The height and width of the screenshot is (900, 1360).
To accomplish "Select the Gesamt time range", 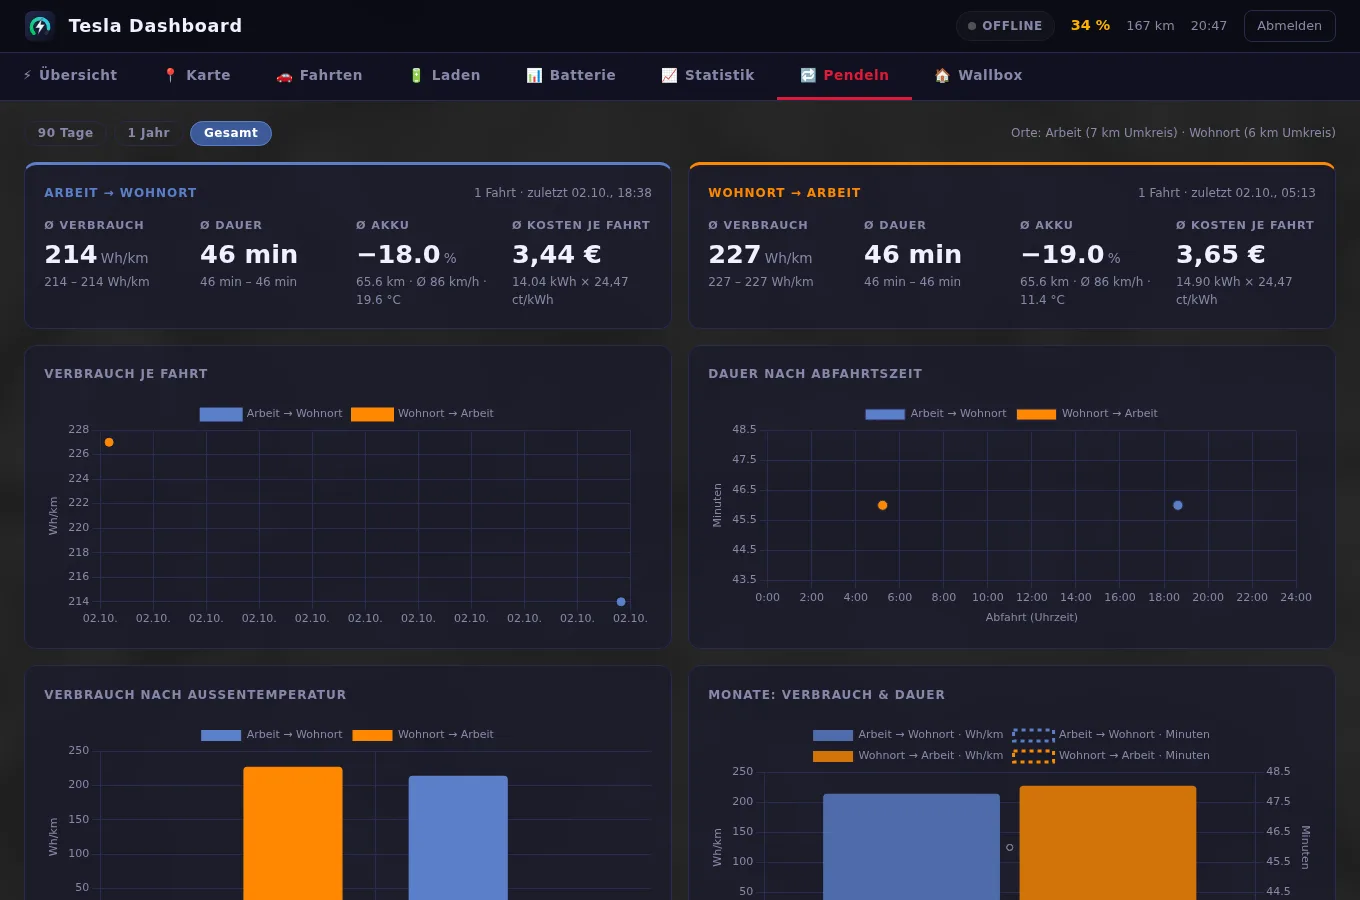I will point(231,133).
